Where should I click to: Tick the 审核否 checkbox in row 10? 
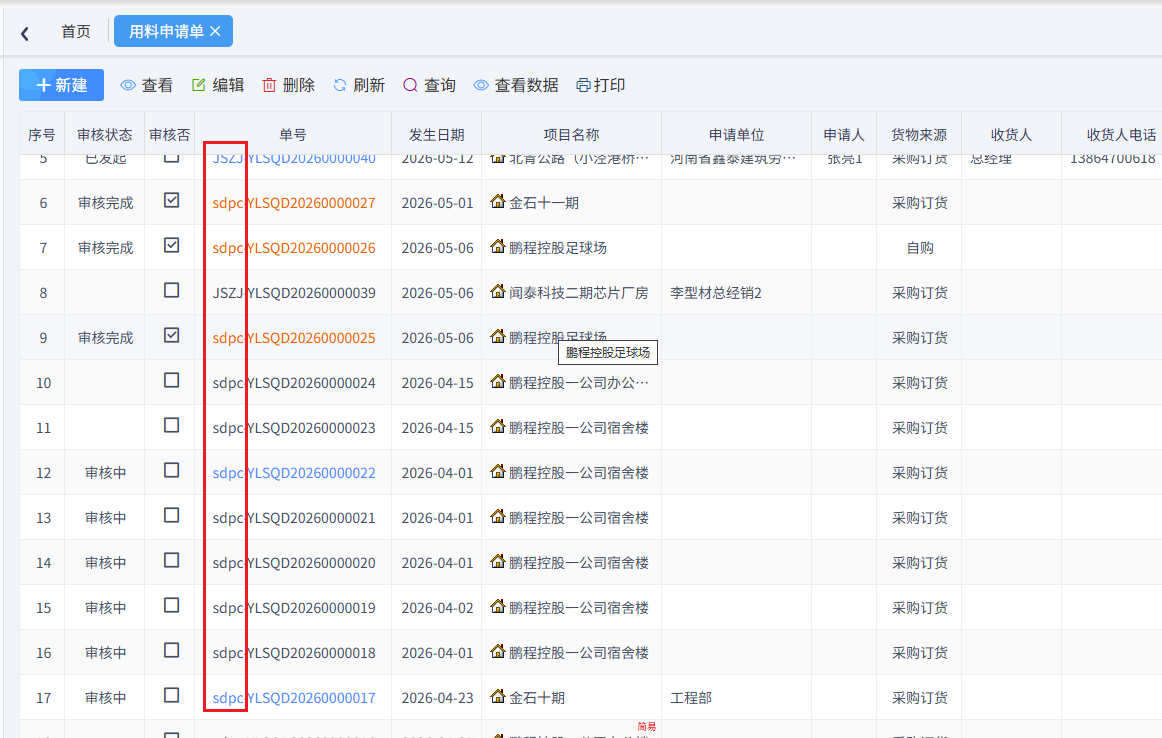pos(171,380)
